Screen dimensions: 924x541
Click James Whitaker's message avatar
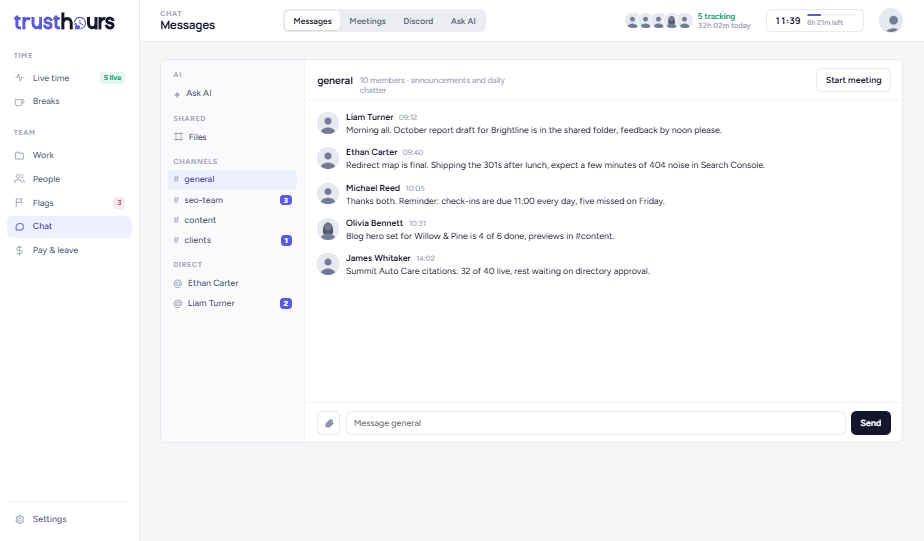328,264
